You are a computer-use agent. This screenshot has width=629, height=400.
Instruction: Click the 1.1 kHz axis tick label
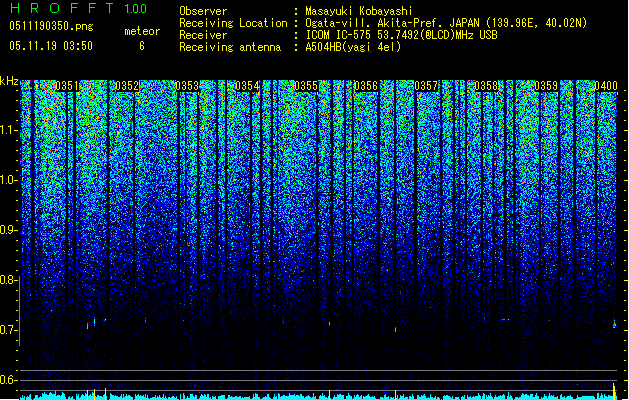pyautogui.click(x=9, y=130)
